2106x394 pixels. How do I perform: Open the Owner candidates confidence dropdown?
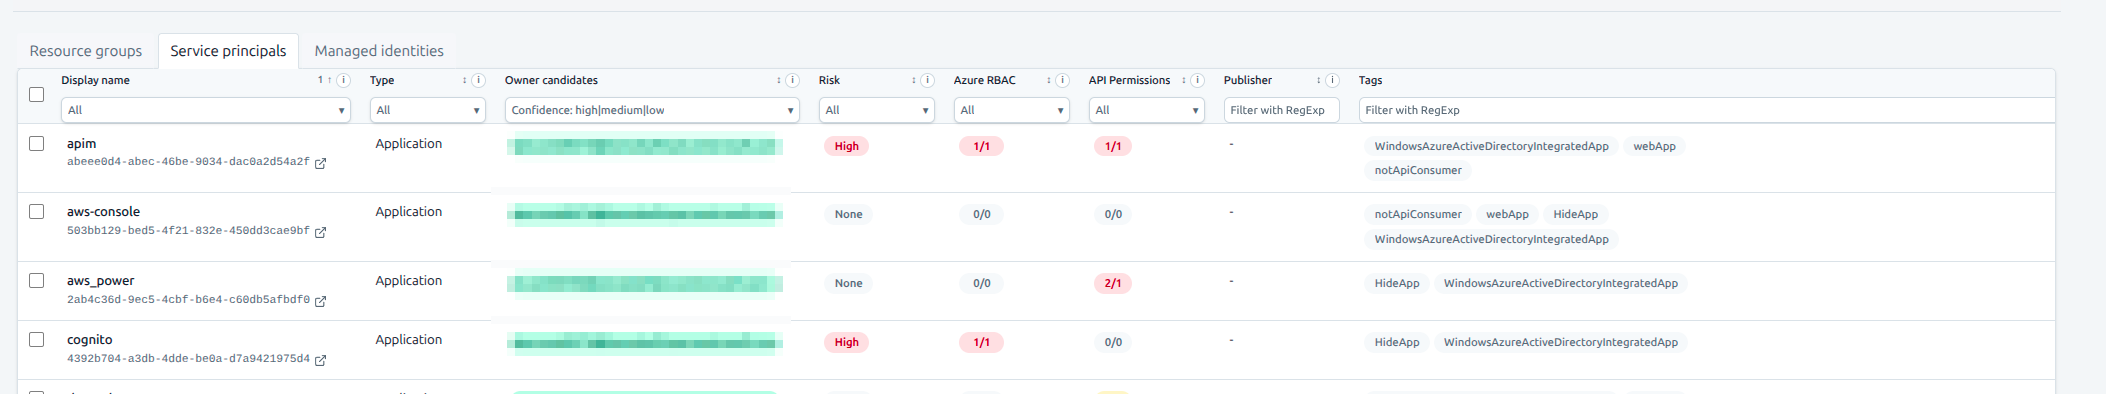(x=652, y=110)
